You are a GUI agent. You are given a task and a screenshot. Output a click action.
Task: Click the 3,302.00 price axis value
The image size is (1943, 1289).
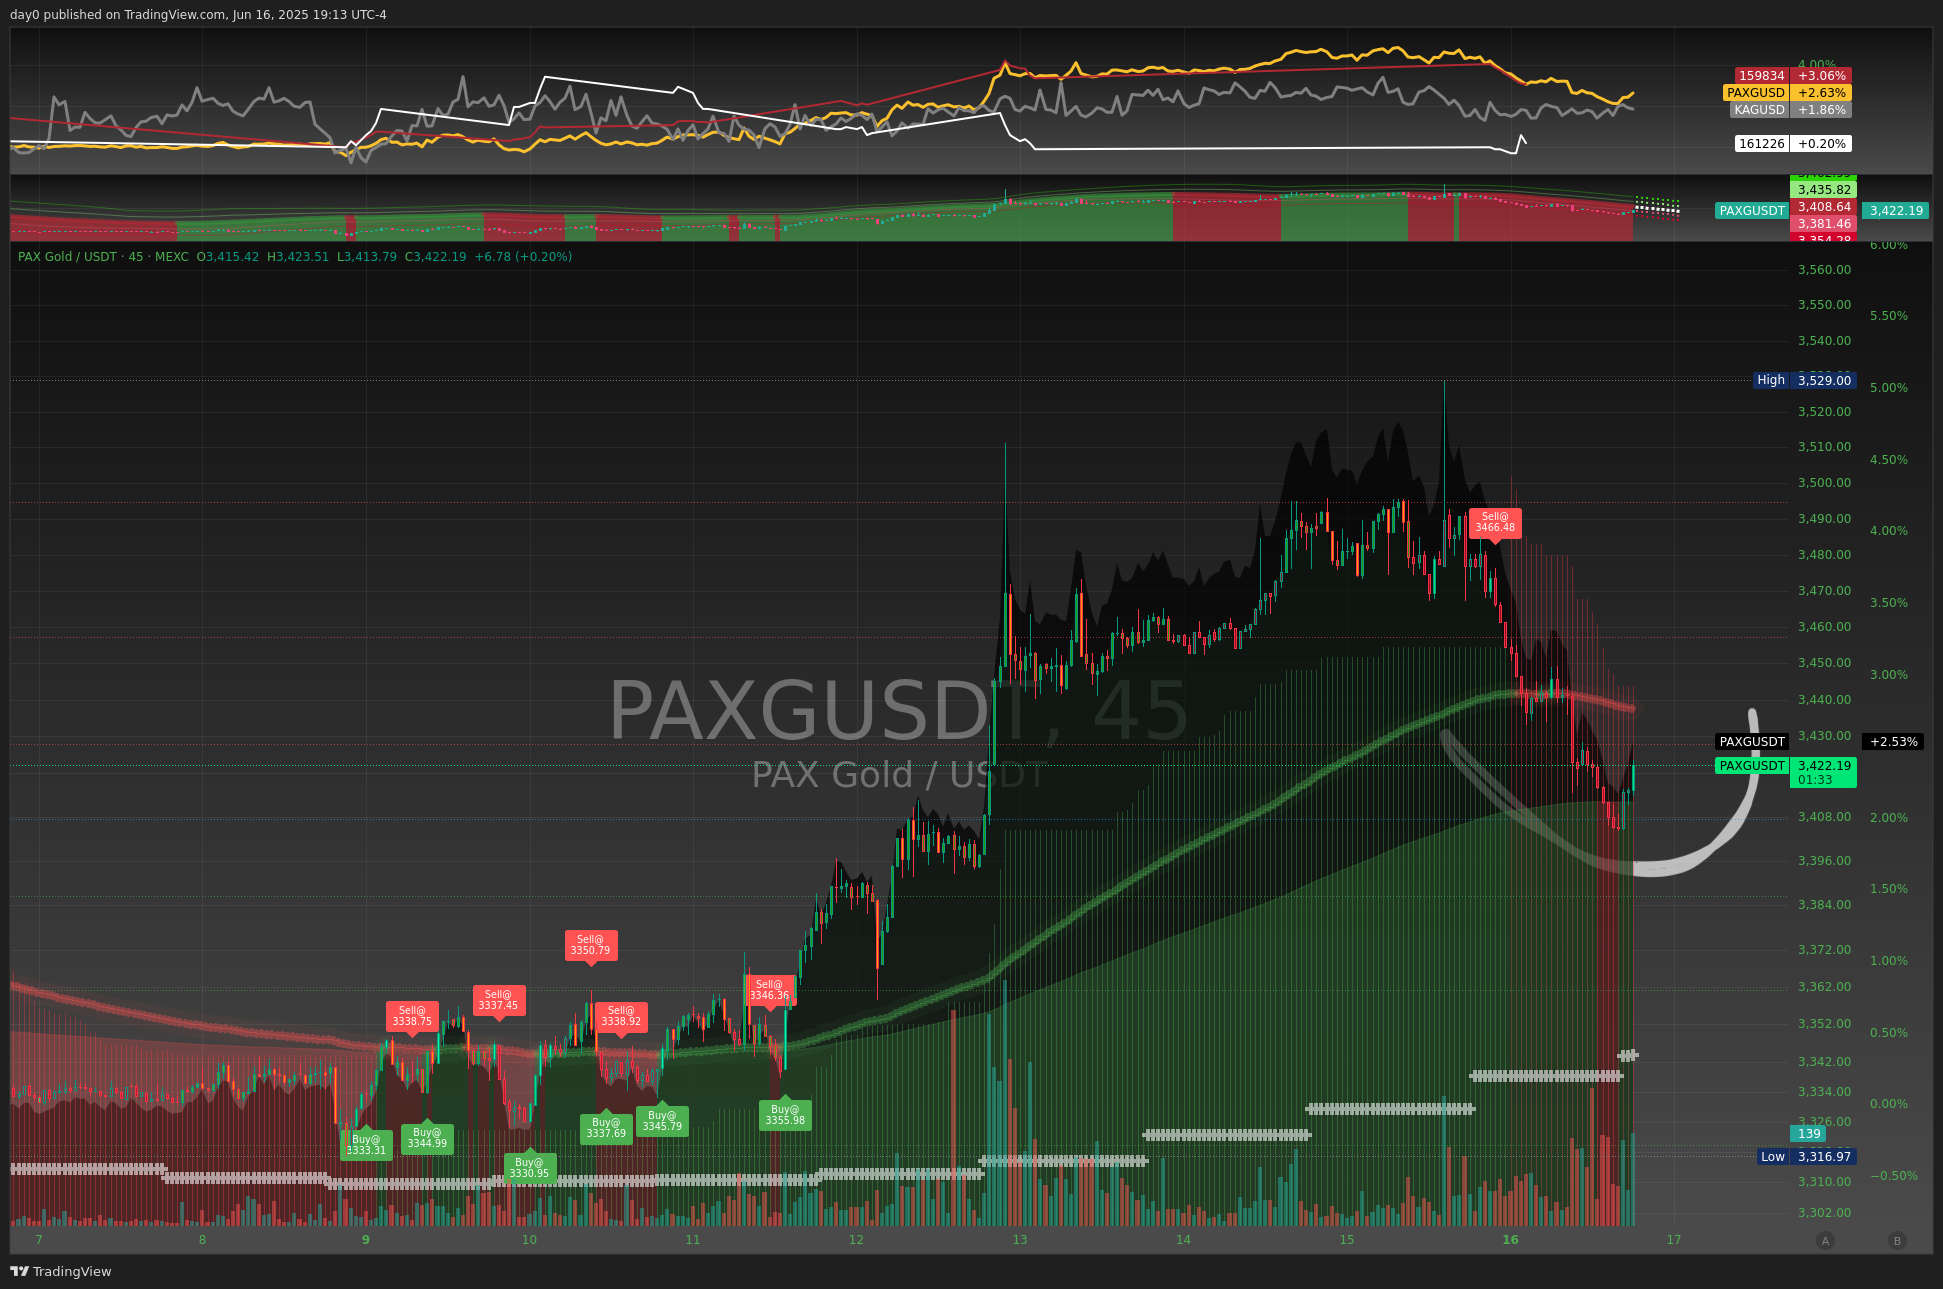pyautogui.click(x=1824, y=1213)
